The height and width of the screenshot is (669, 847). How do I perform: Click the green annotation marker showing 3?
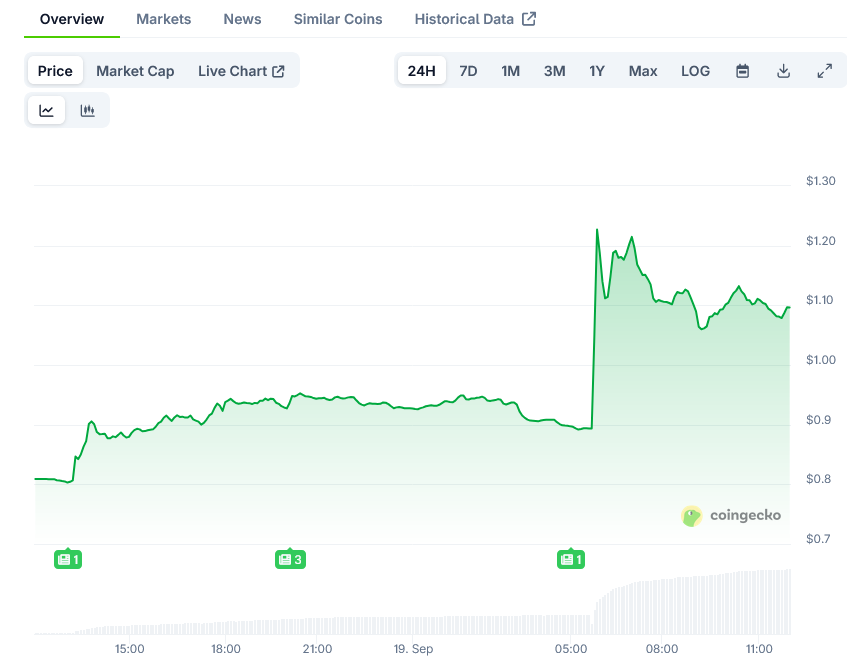point(290,559)
